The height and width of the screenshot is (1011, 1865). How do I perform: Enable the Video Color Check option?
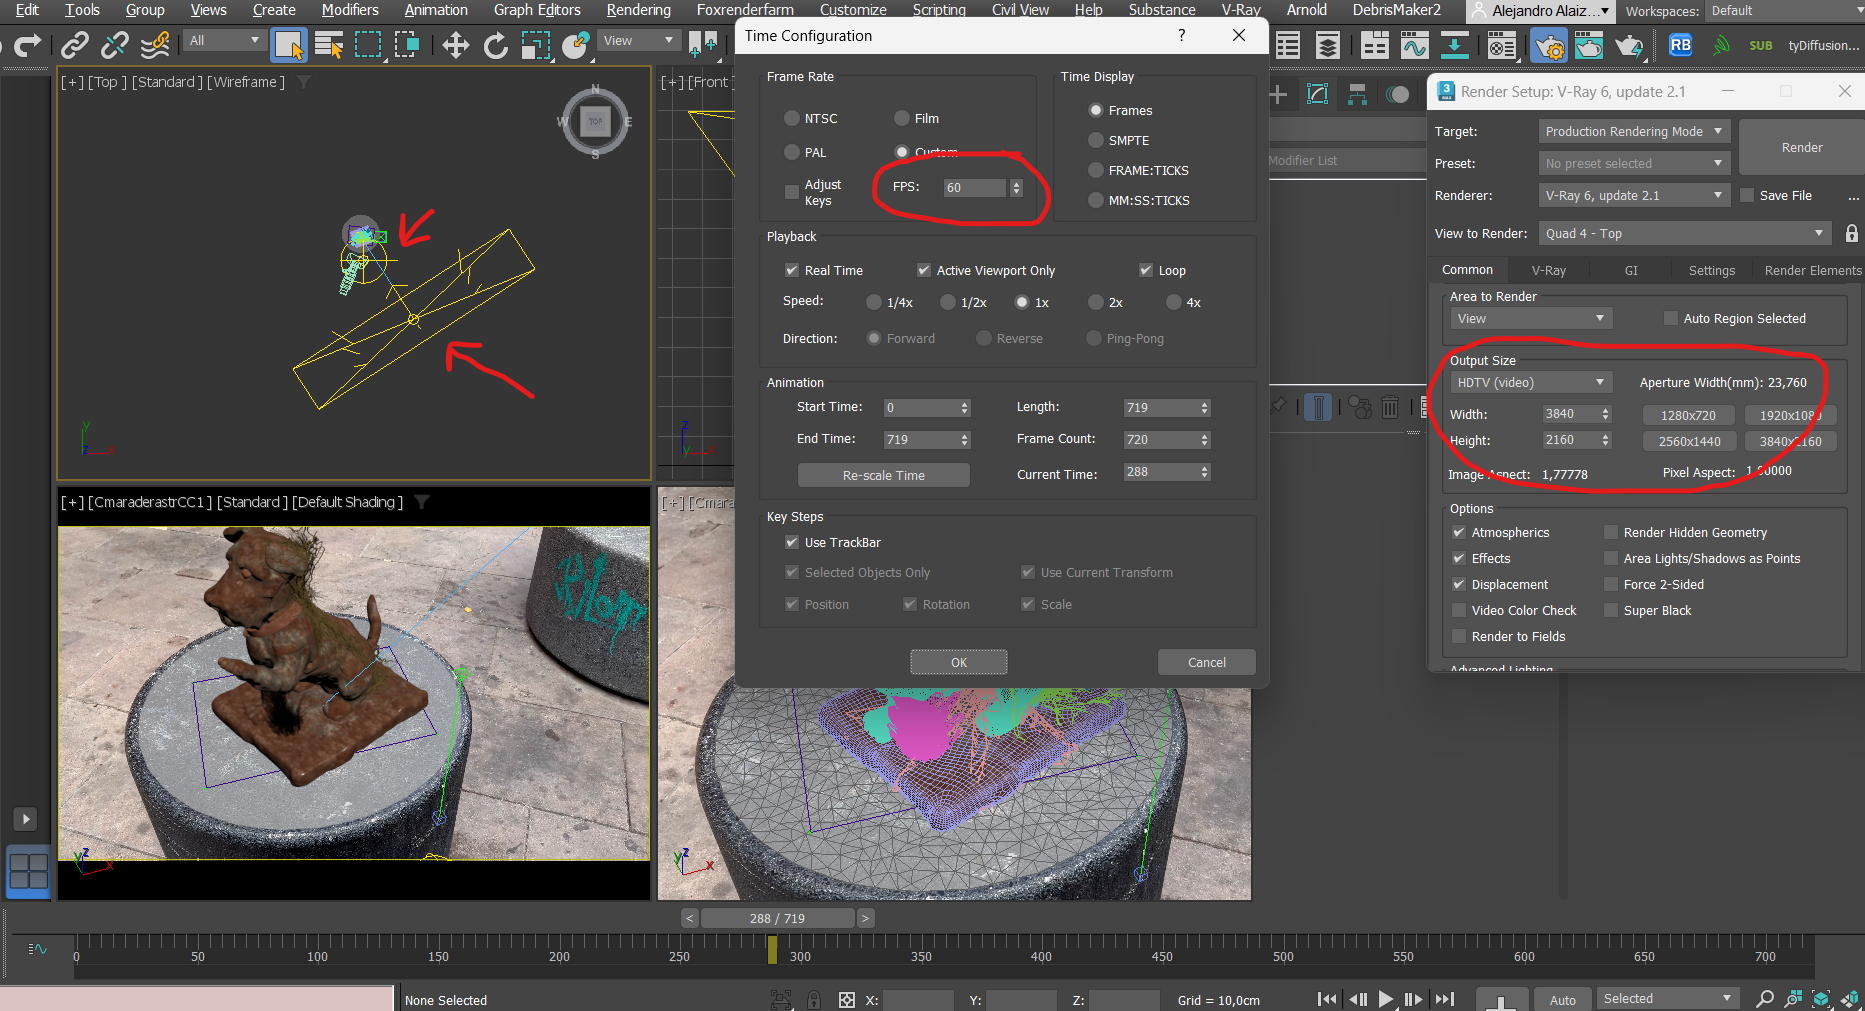[1459, 610]
